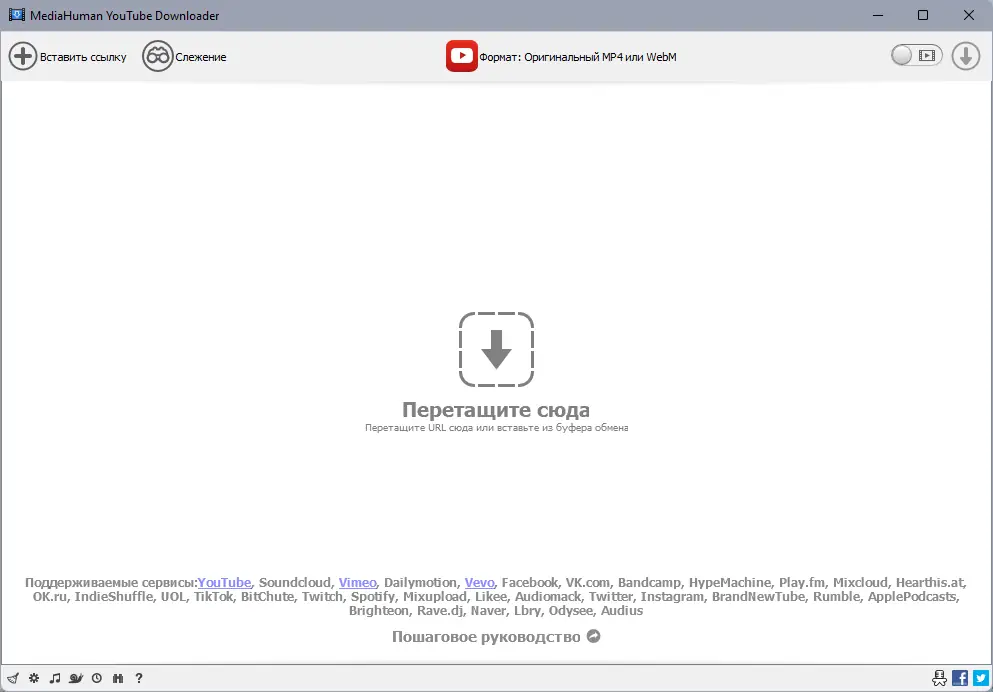Toggle the video mode switch

coord(916,56)
